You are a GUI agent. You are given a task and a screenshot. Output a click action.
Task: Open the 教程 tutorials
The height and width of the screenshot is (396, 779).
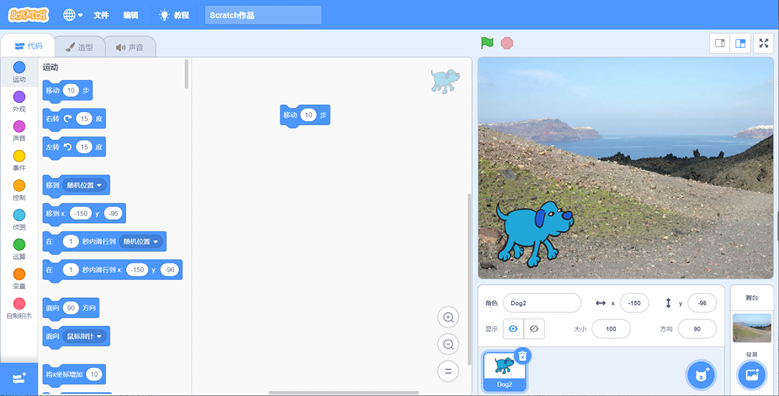[x=174, y=15]
